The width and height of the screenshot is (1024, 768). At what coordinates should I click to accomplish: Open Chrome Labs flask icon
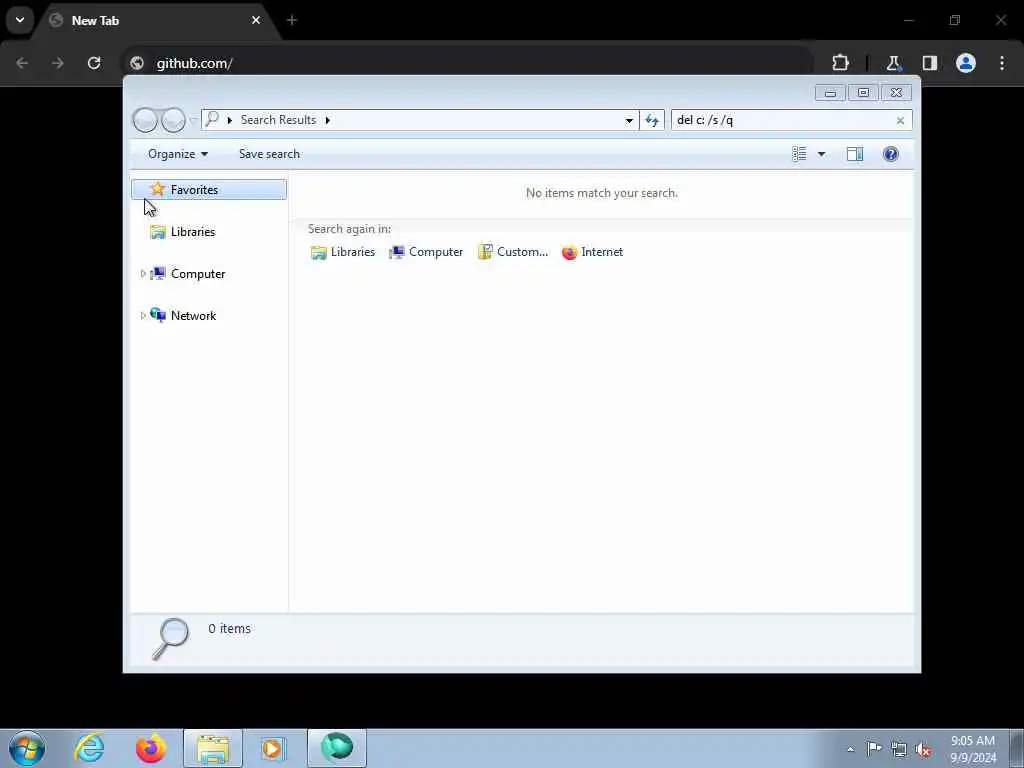click(x=893, y=63)
